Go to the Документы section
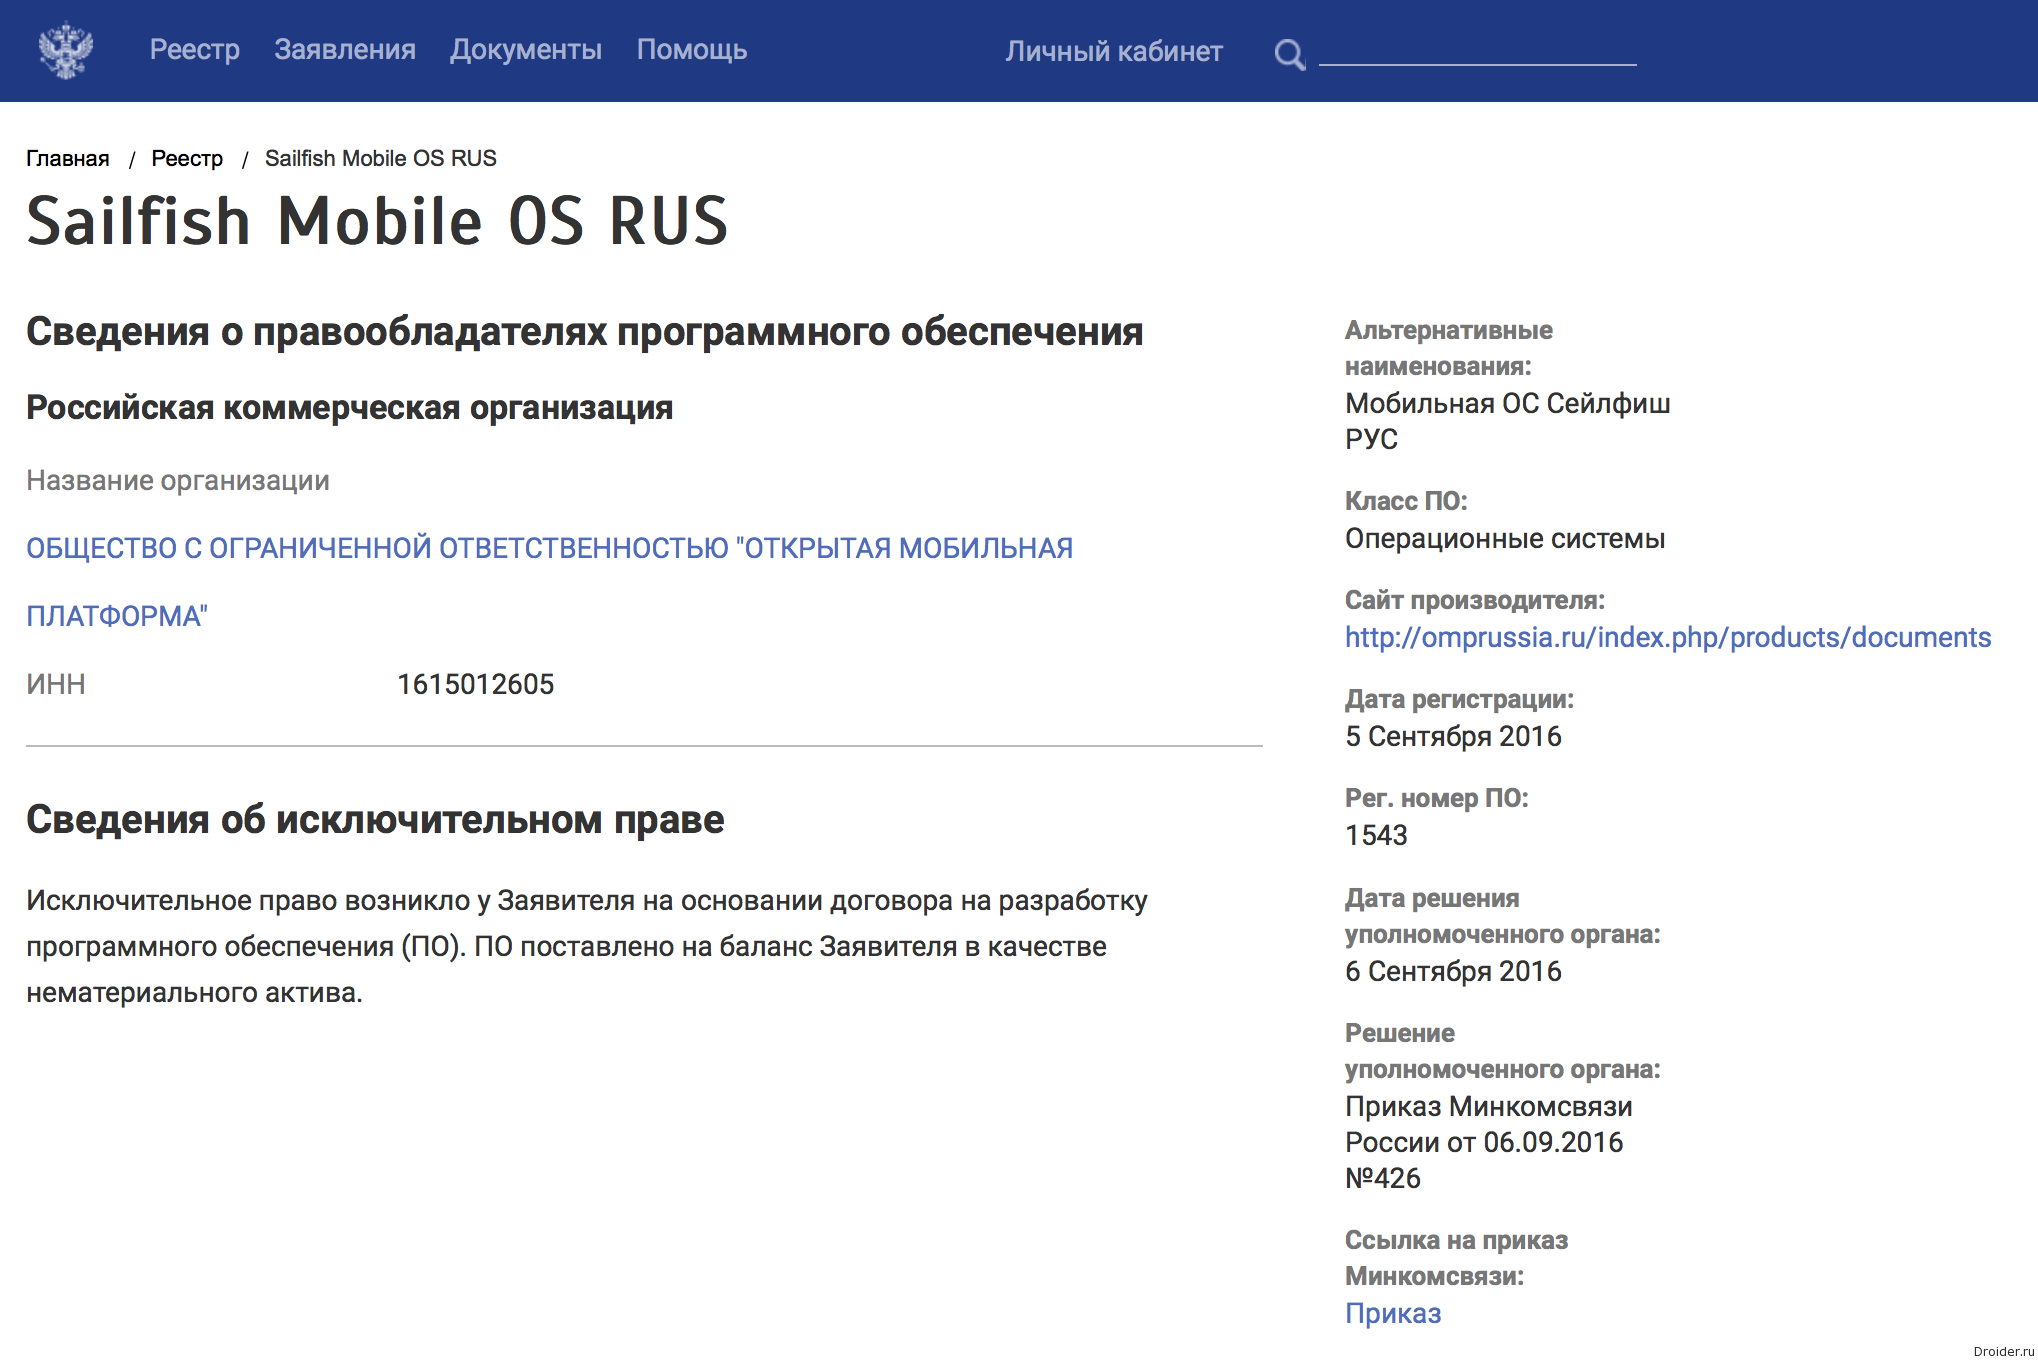Viewport: 2038px width, 1360px height. tap(526, 50)
